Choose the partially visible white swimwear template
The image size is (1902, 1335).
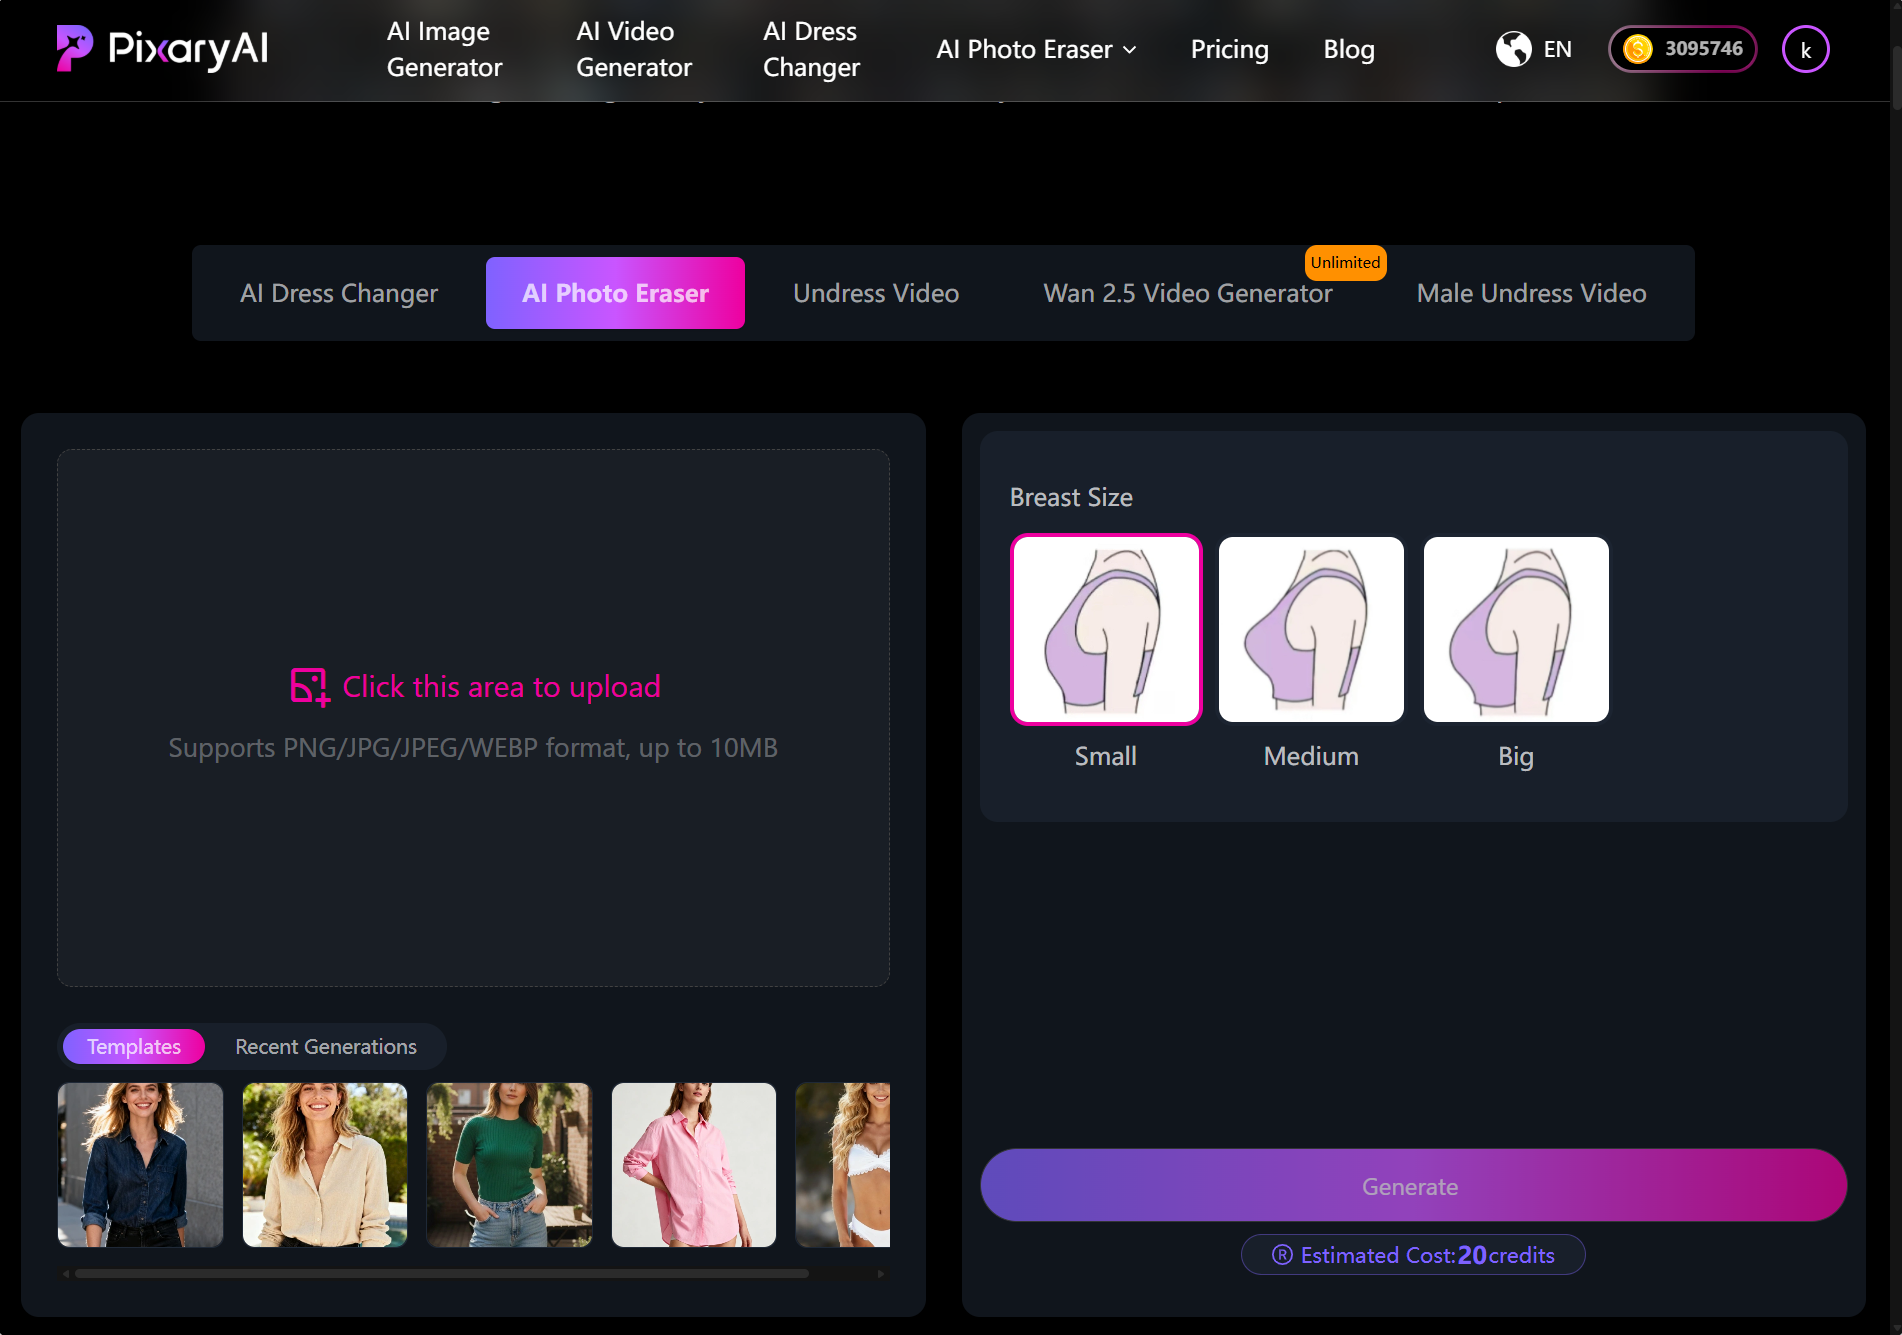843,1165
